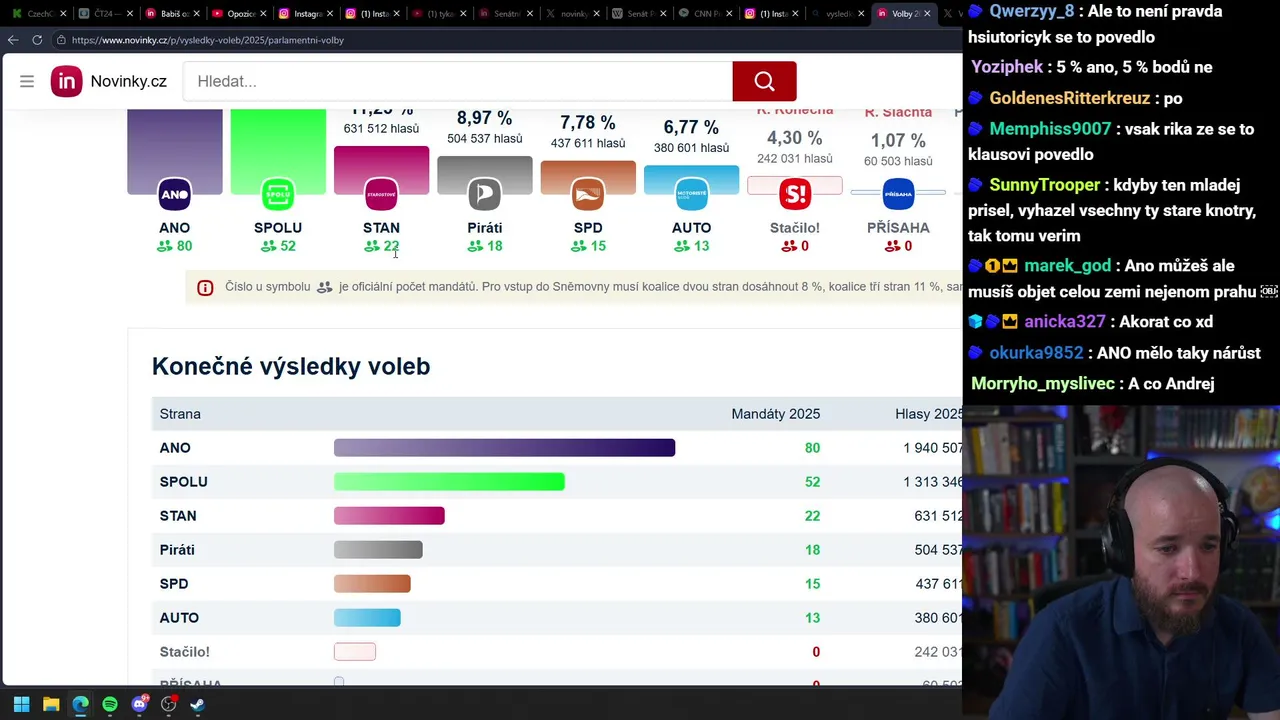The height and width of the screenshot is (720, 1280).
Task: Click the streamer webcam video feed
Action: 1121,562
